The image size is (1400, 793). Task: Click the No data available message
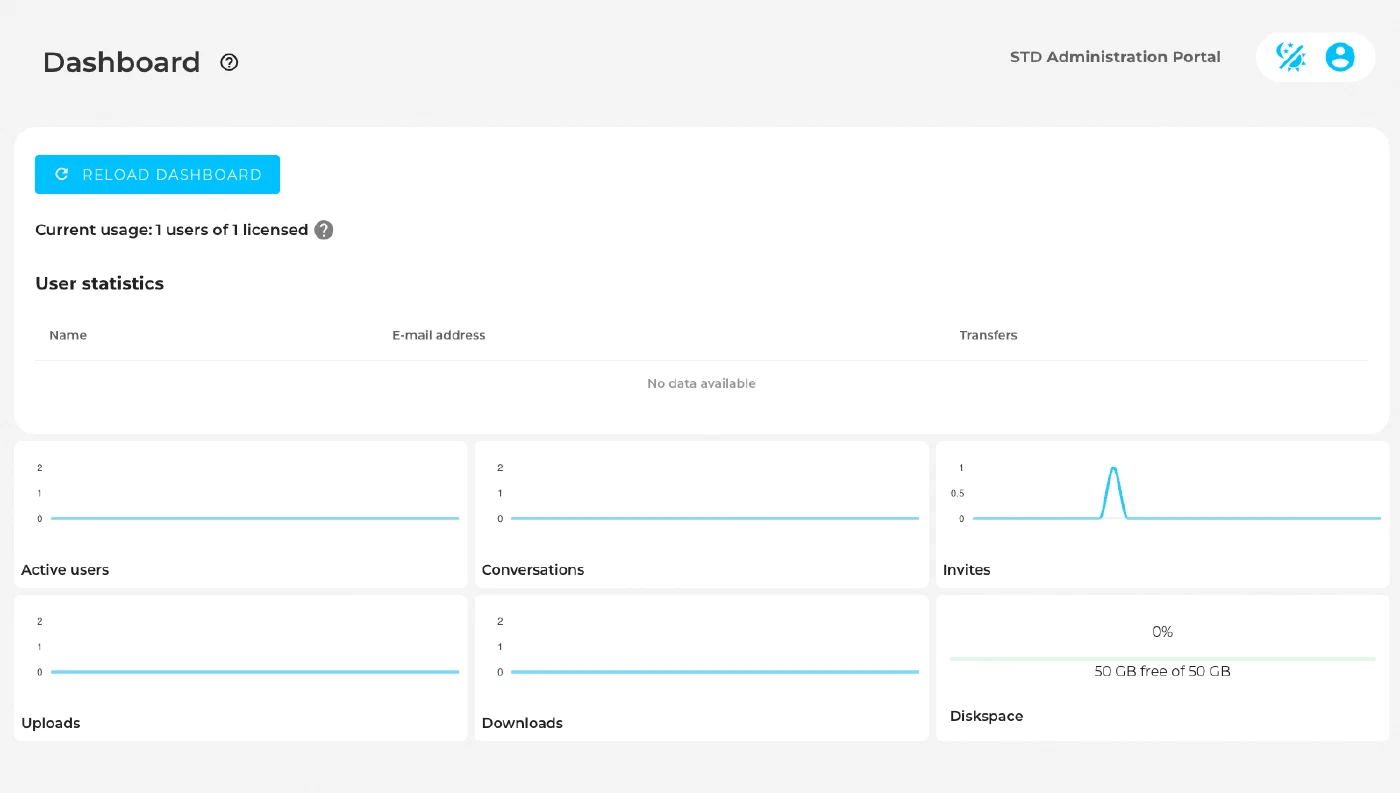701,384
